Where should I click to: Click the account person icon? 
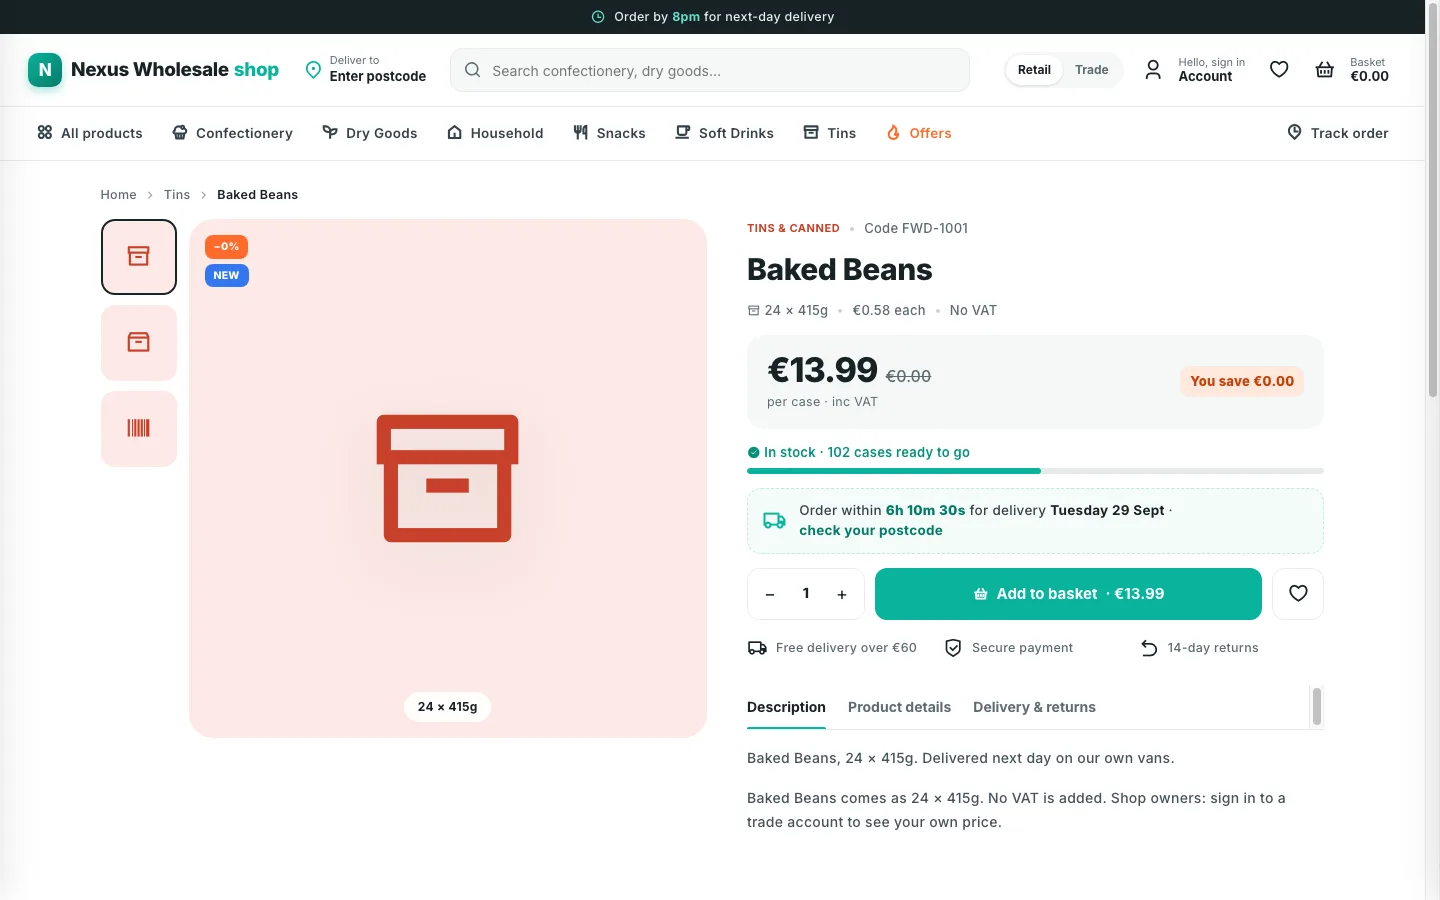tap(1153, 69)
